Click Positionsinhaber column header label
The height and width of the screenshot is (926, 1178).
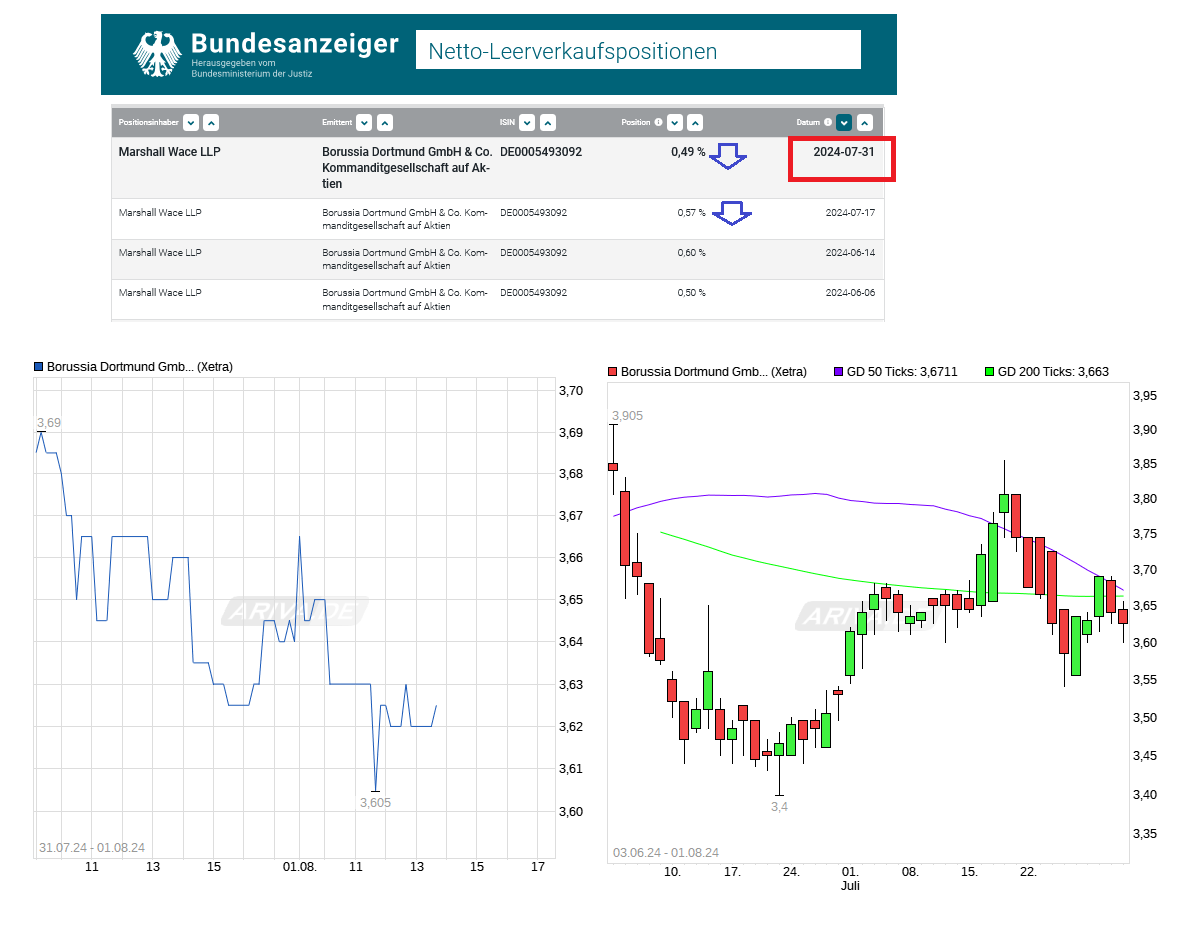[x=149, y=122]
